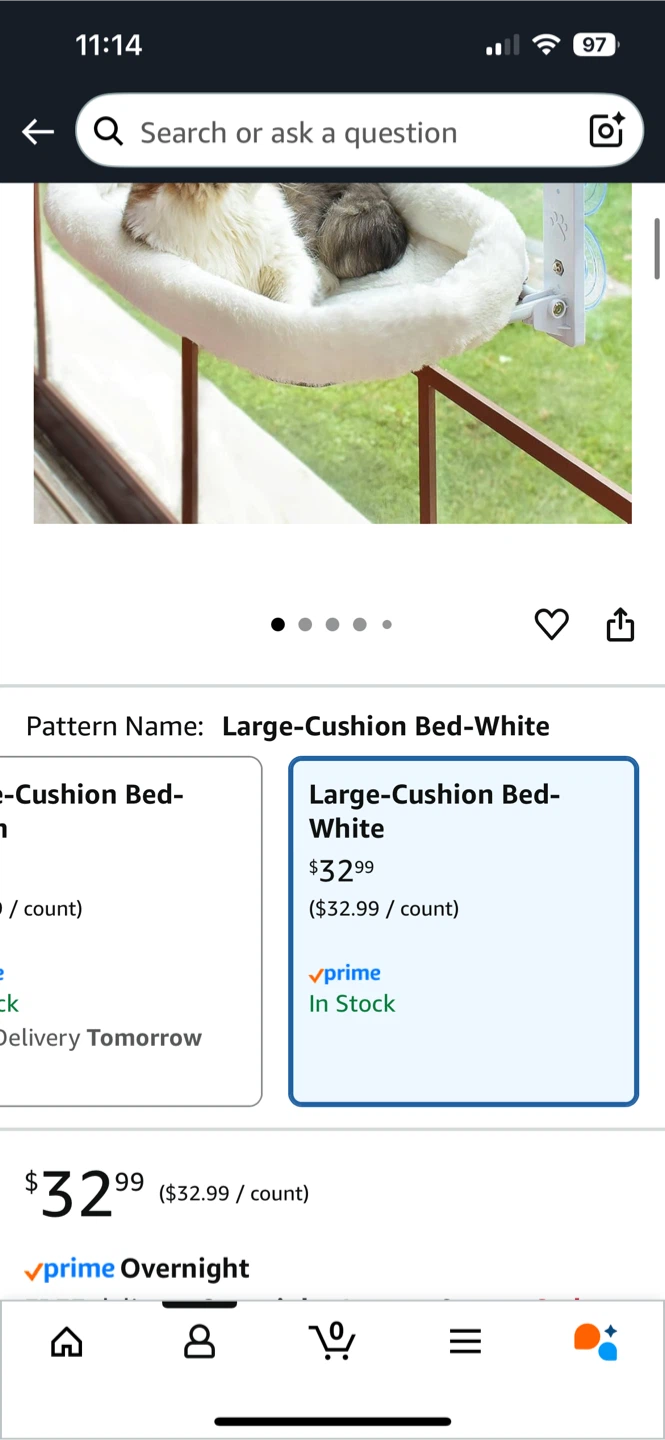Add item to wishlist with heart icon

point(551,624)
